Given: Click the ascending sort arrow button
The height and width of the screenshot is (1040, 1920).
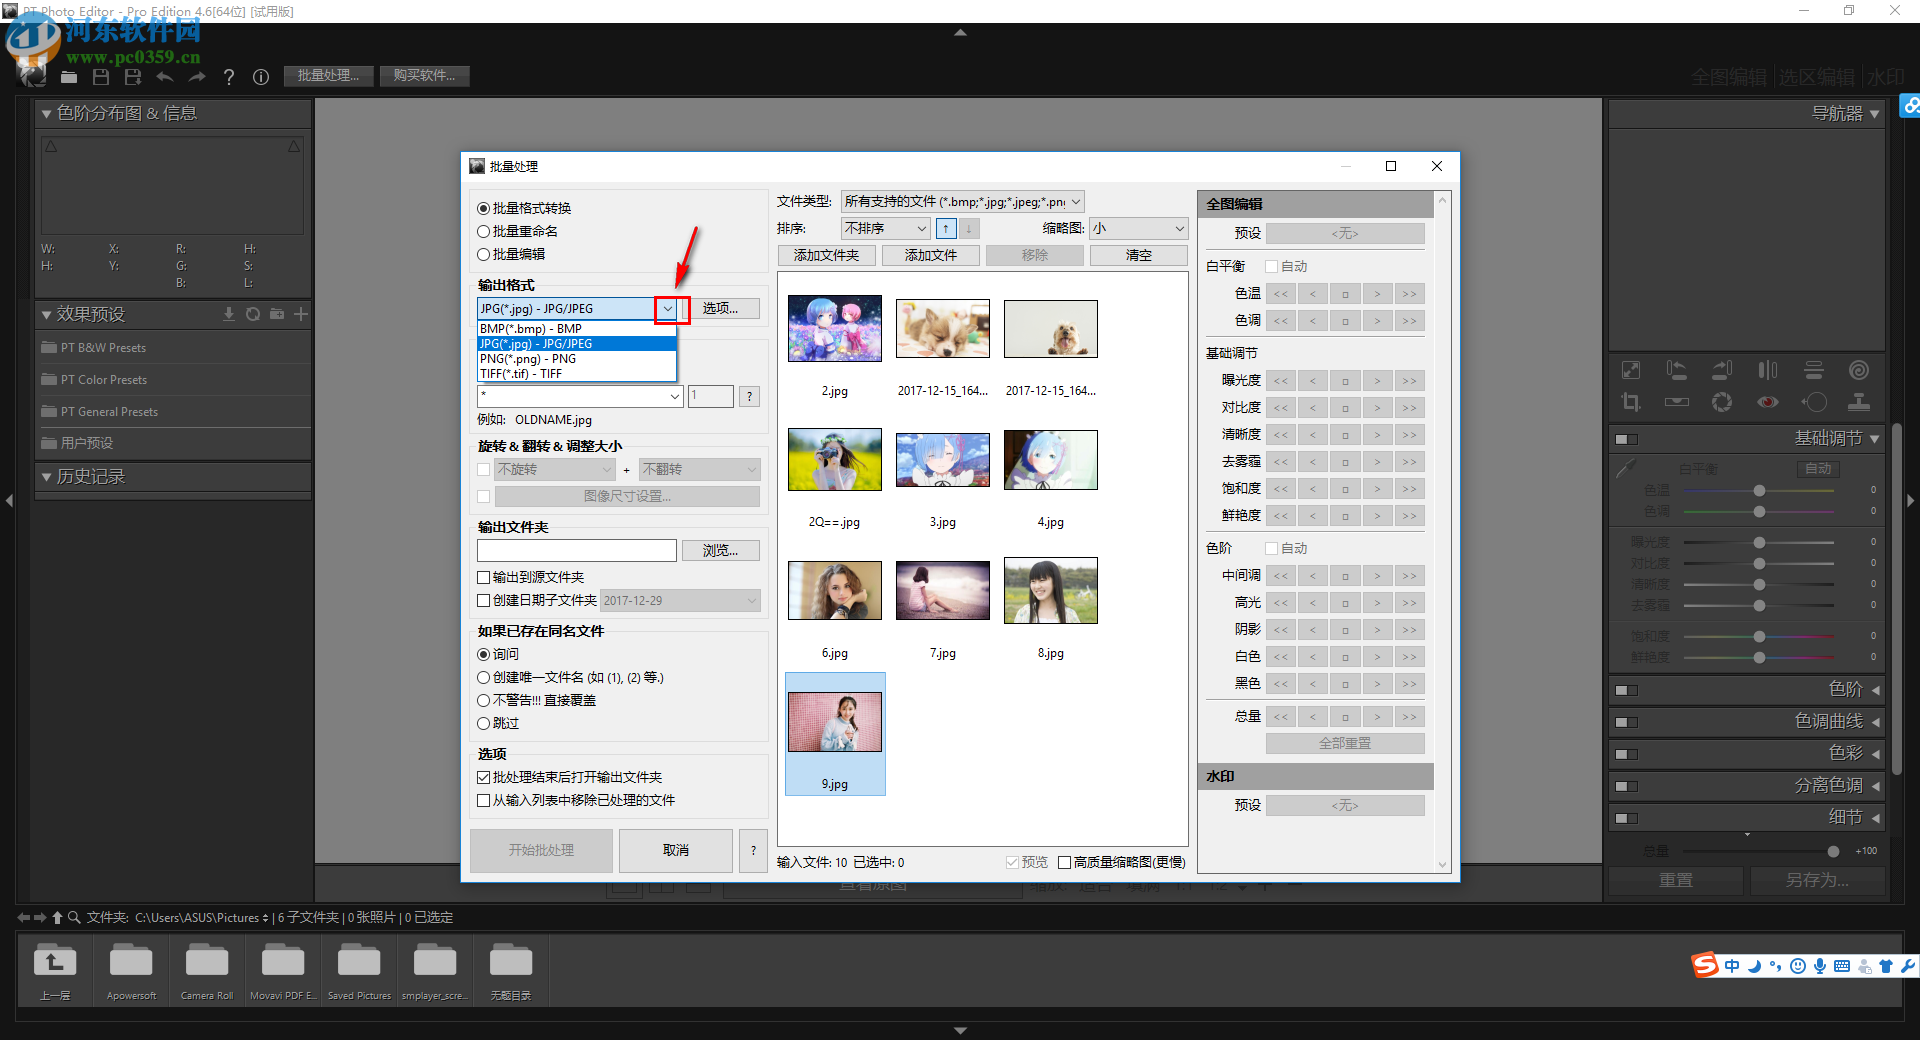Looking at the screenshot, I should (946, 228).
